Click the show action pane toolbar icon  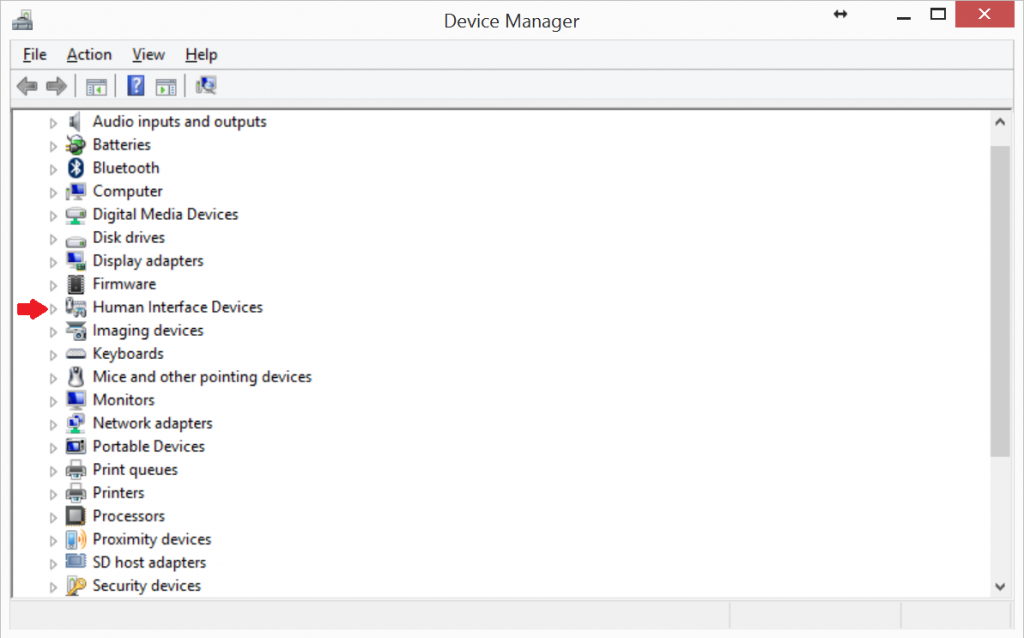click(166, 86)
